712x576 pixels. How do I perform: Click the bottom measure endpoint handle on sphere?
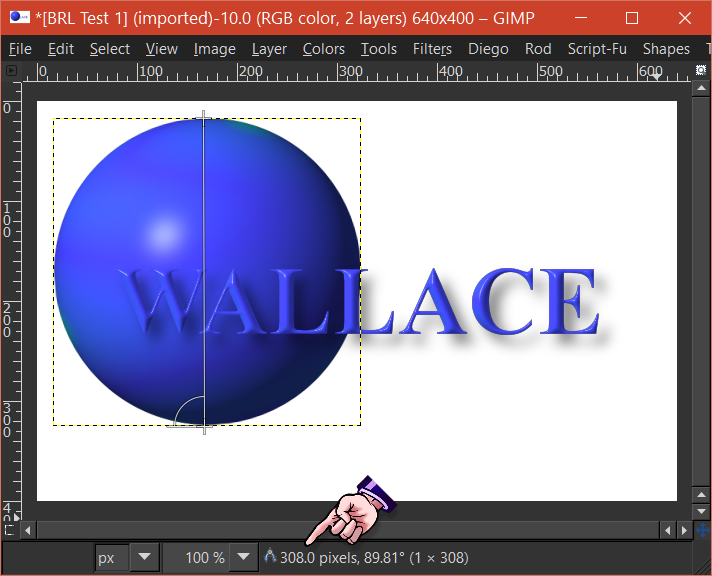204,427
